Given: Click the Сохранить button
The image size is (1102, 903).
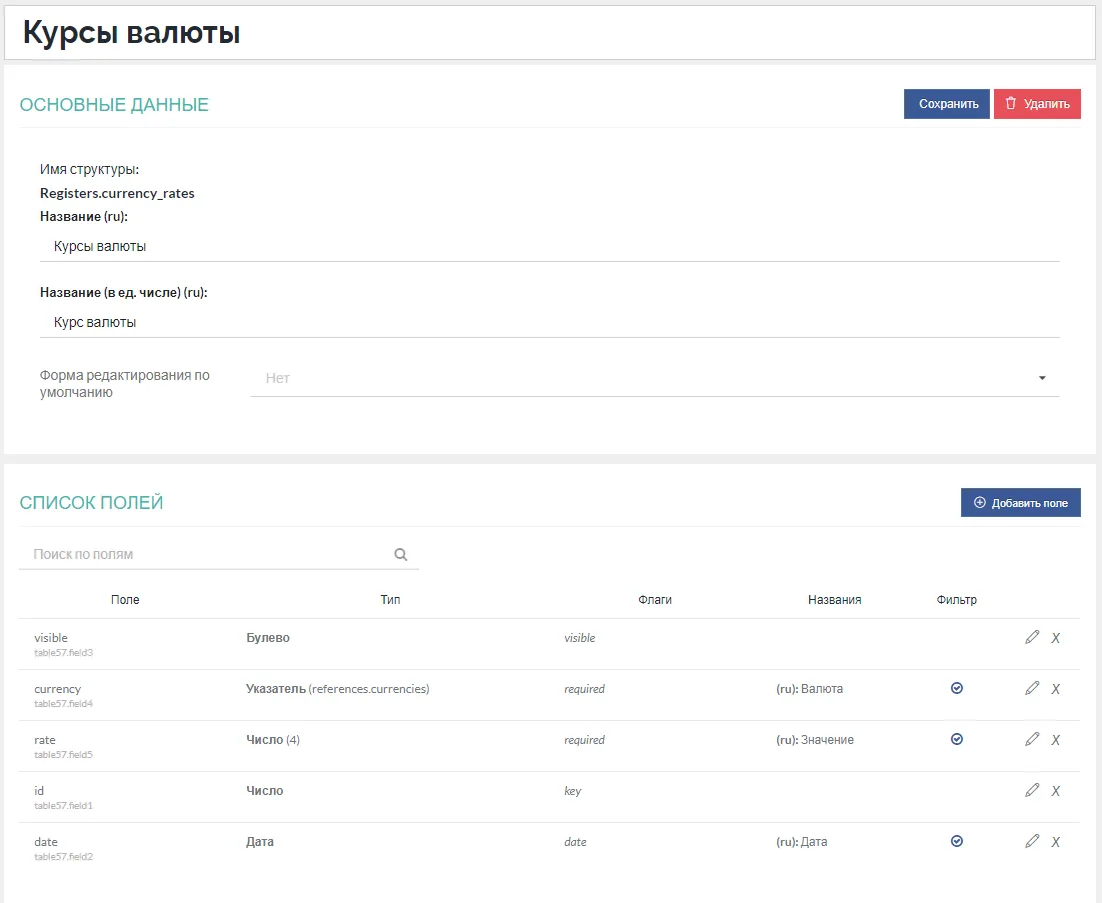Looking at the screenshot, I should [x=947, y=104].
